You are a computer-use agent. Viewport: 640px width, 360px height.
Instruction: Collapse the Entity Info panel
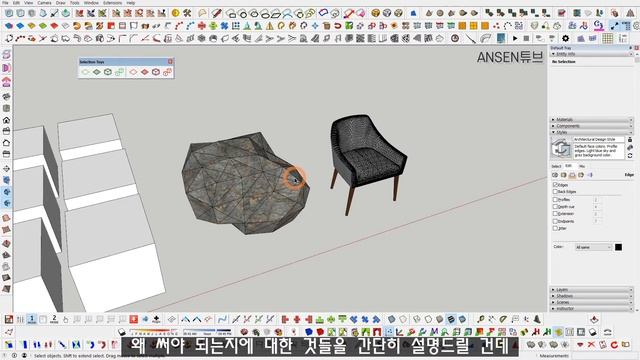click(591, 54)
